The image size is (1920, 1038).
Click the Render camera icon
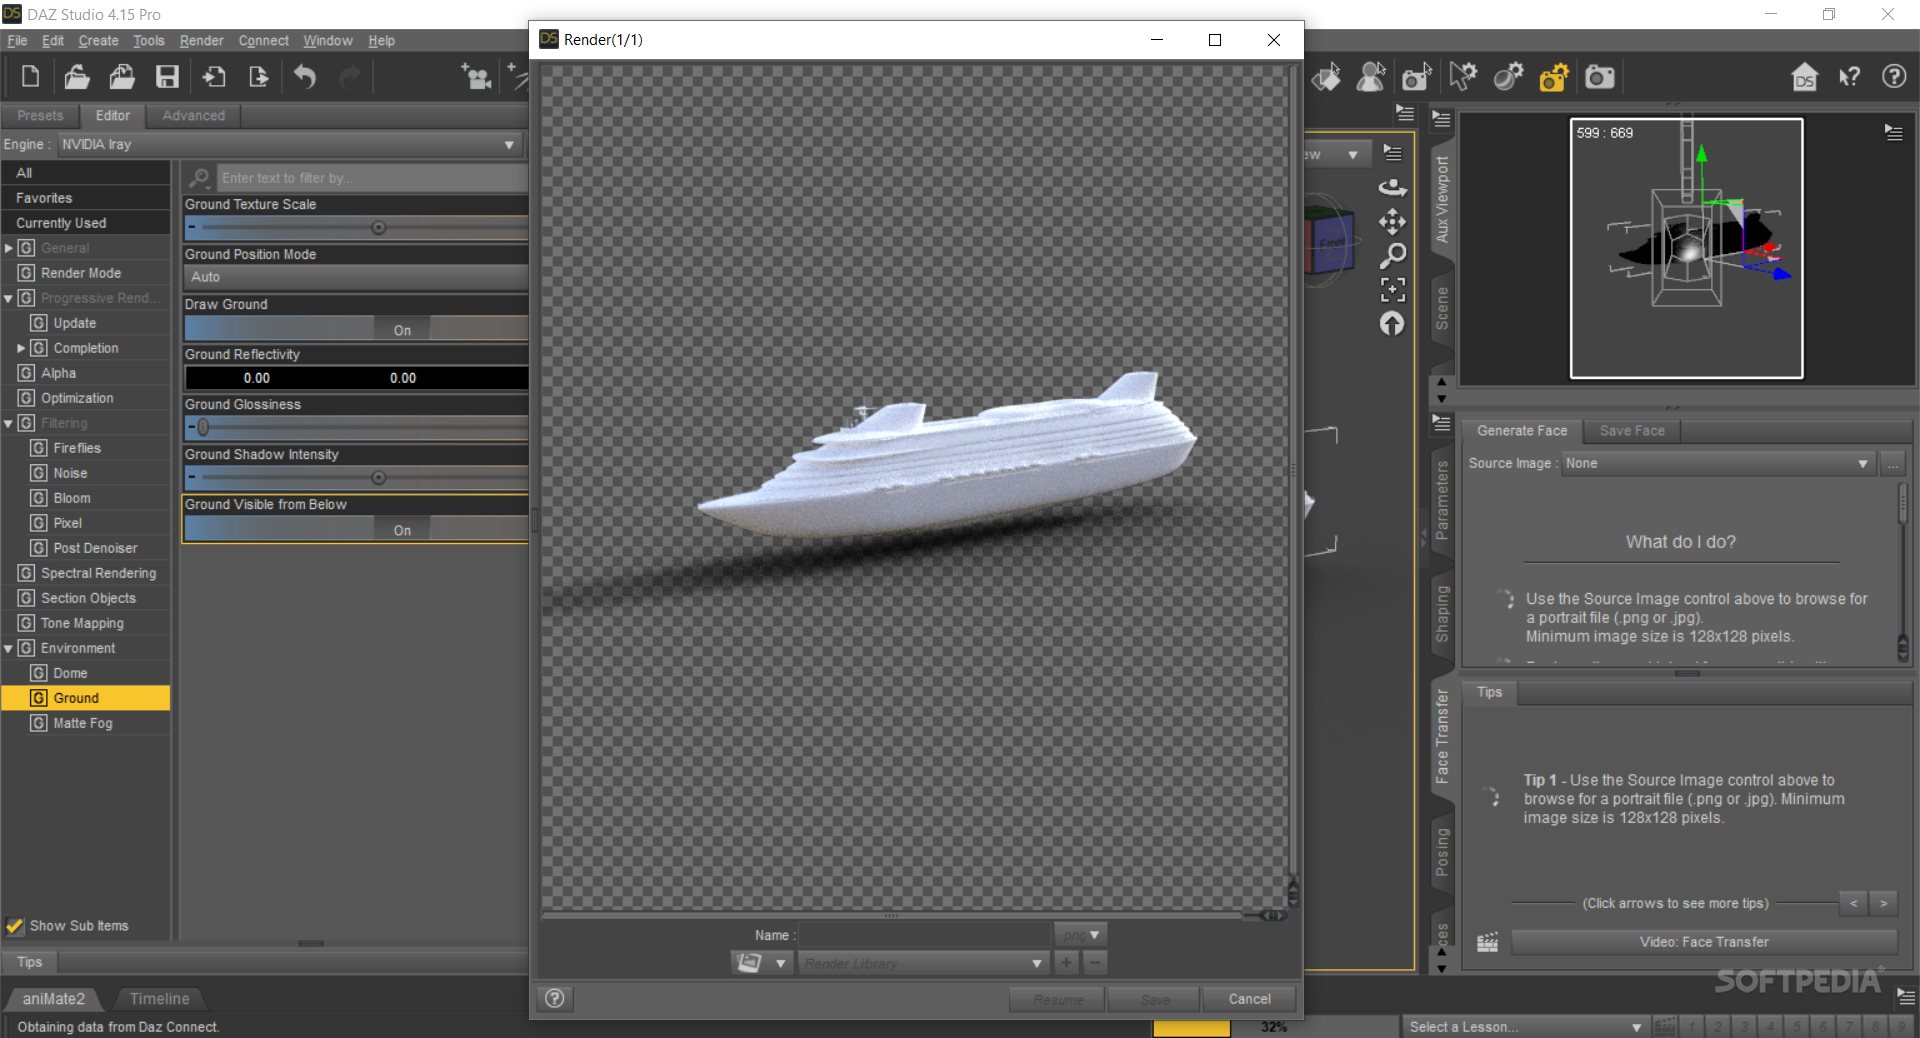(x=1600, y=77)
